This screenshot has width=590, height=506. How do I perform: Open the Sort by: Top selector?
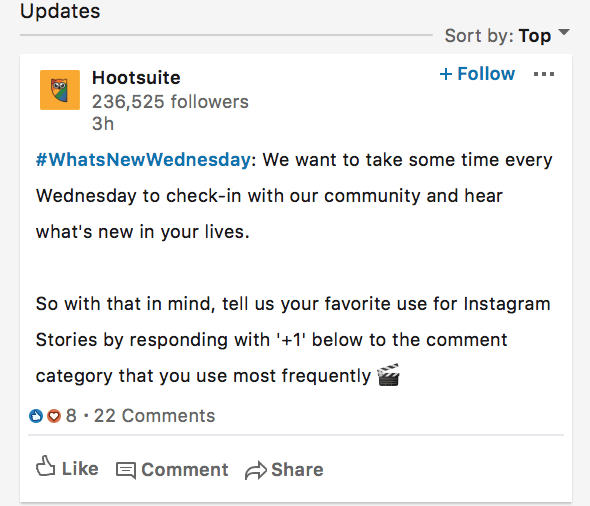507,36
